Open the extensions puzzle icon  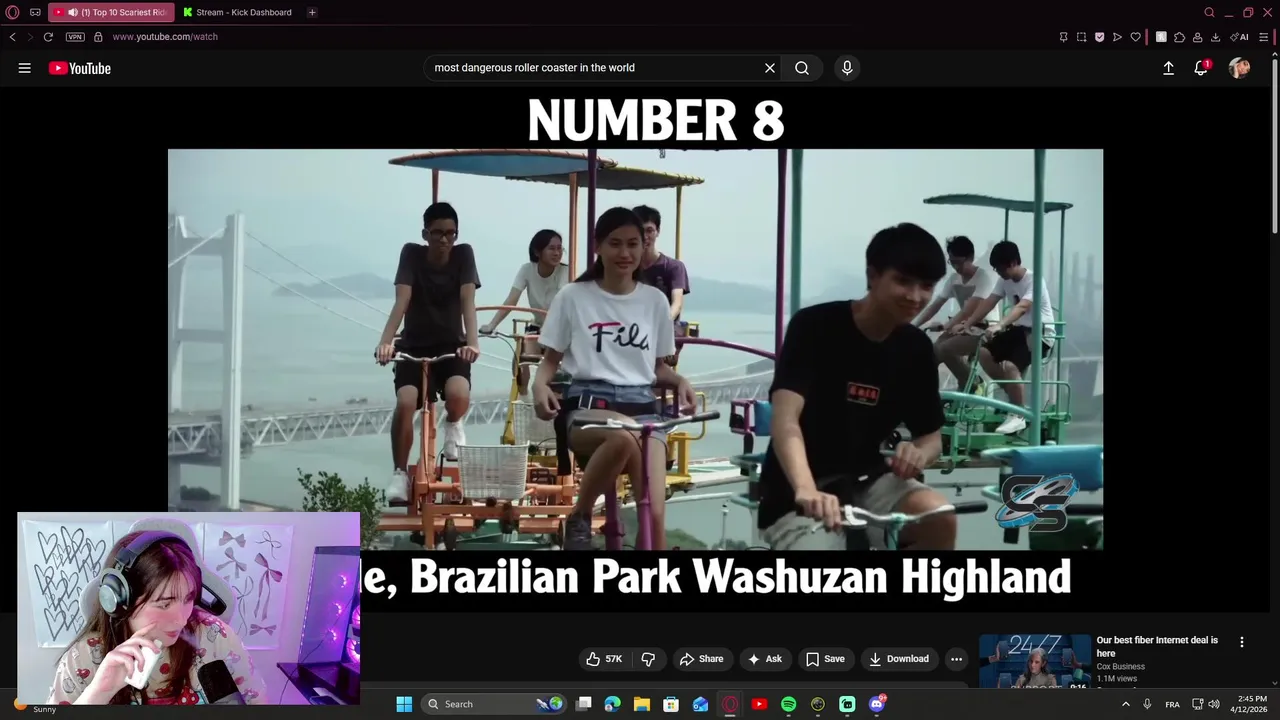click(1179, 37)
